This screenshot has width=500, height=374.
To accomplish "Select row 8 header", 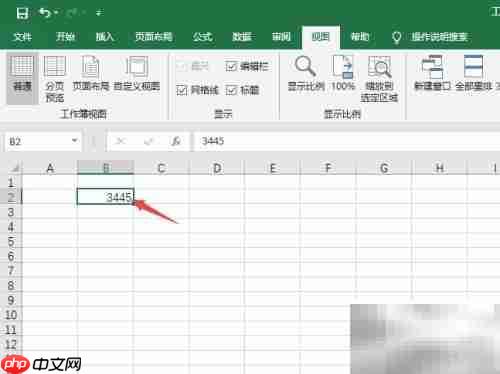I will (x=11, y=285).
